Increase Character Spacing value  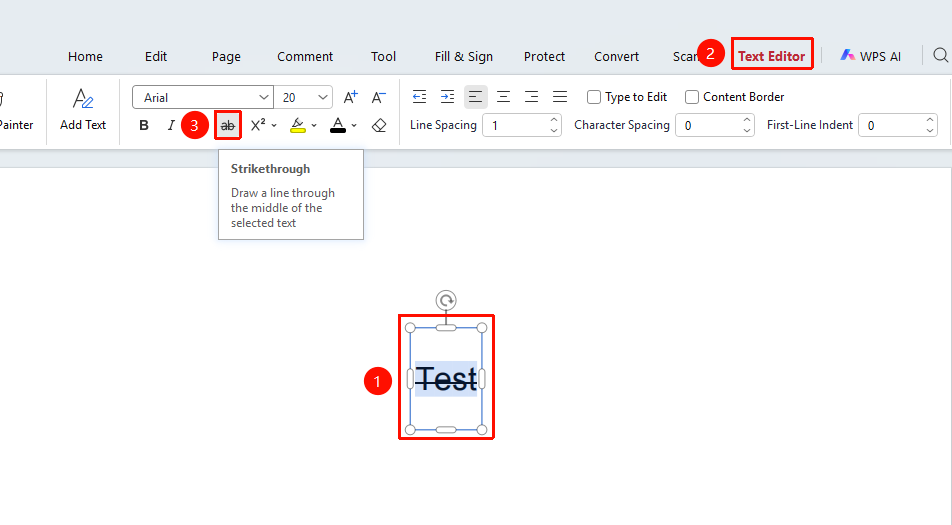pyautogui.click(x=747, y=120)
